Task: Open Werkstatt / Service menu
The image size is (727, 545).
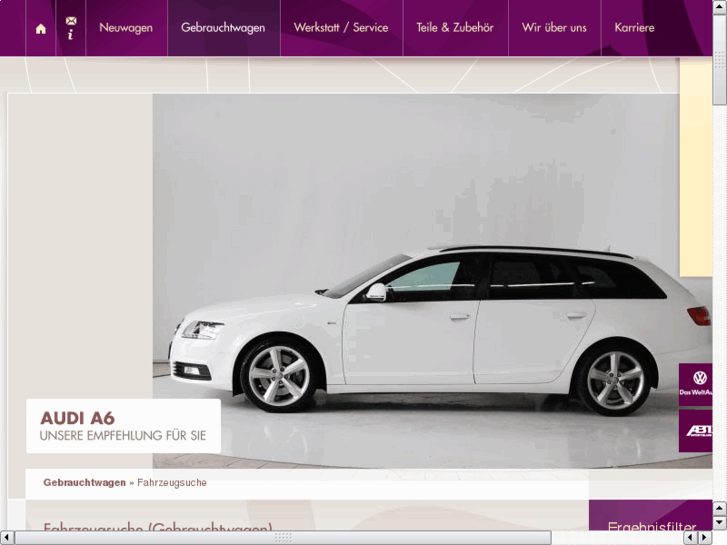Action: click(x=341, y=28)
